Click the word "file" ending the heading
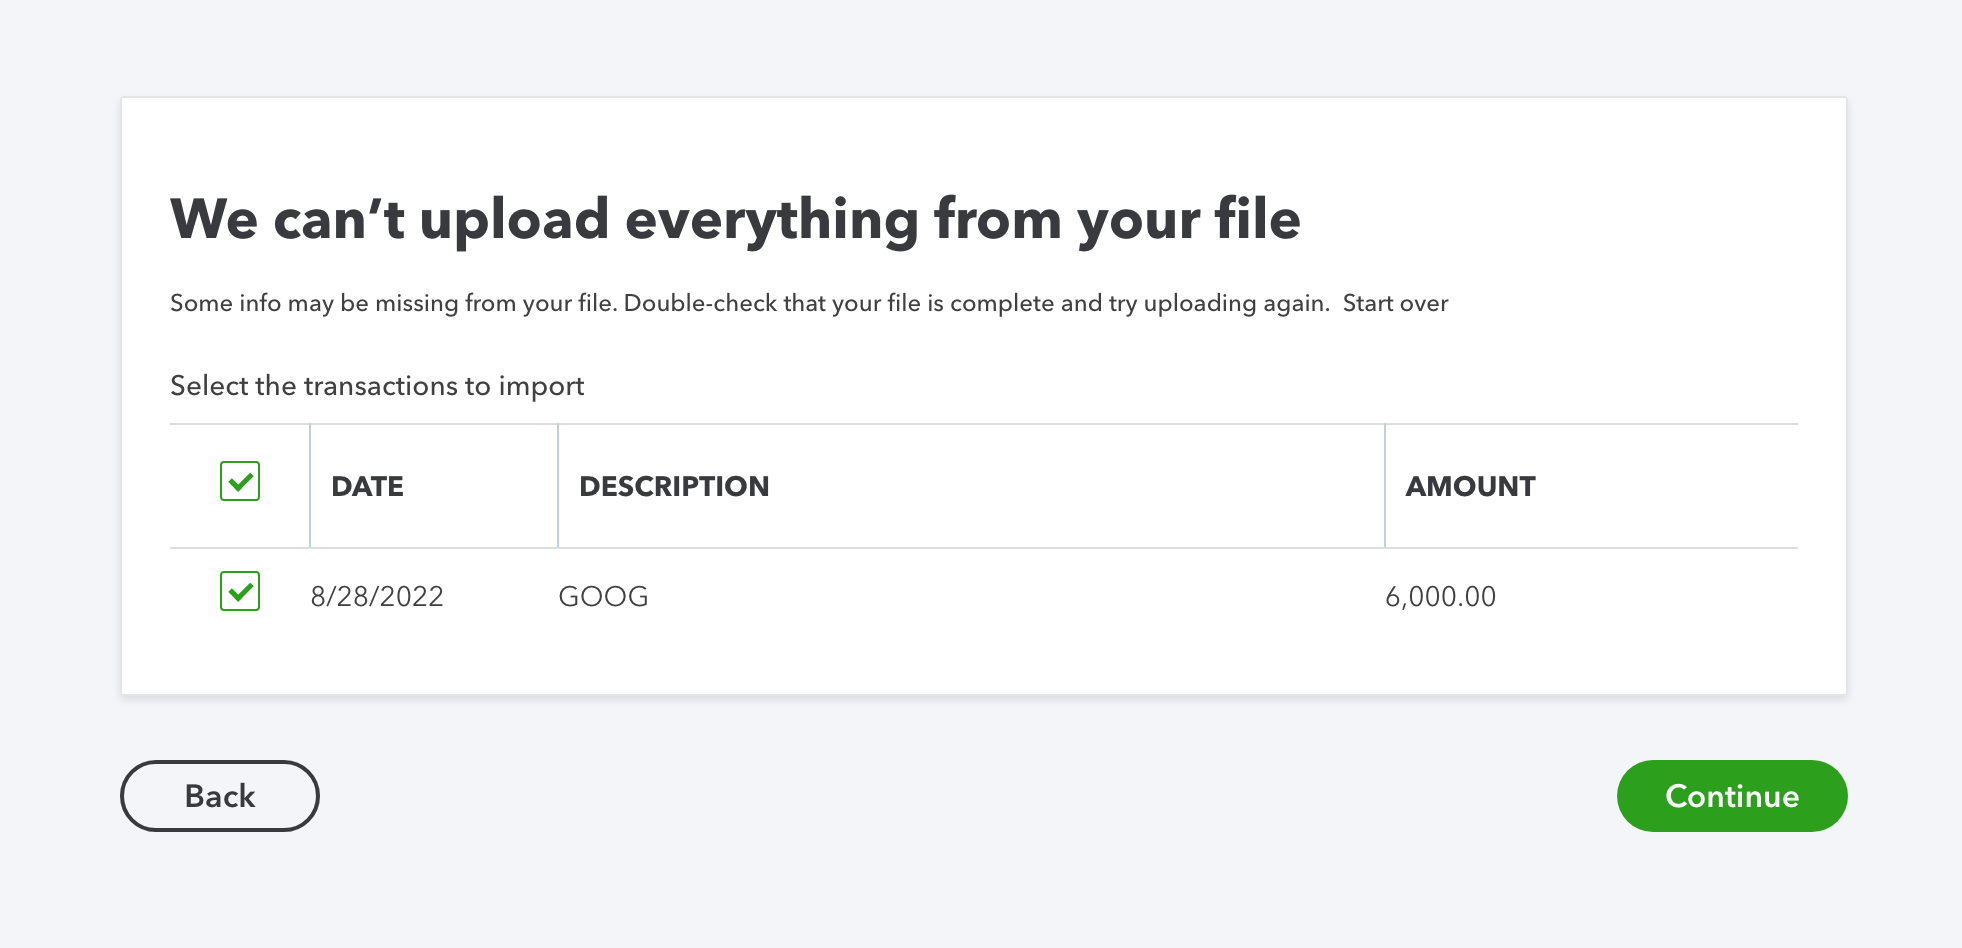The height and width of the screenshot is (948, 1962). [1257, 219]
